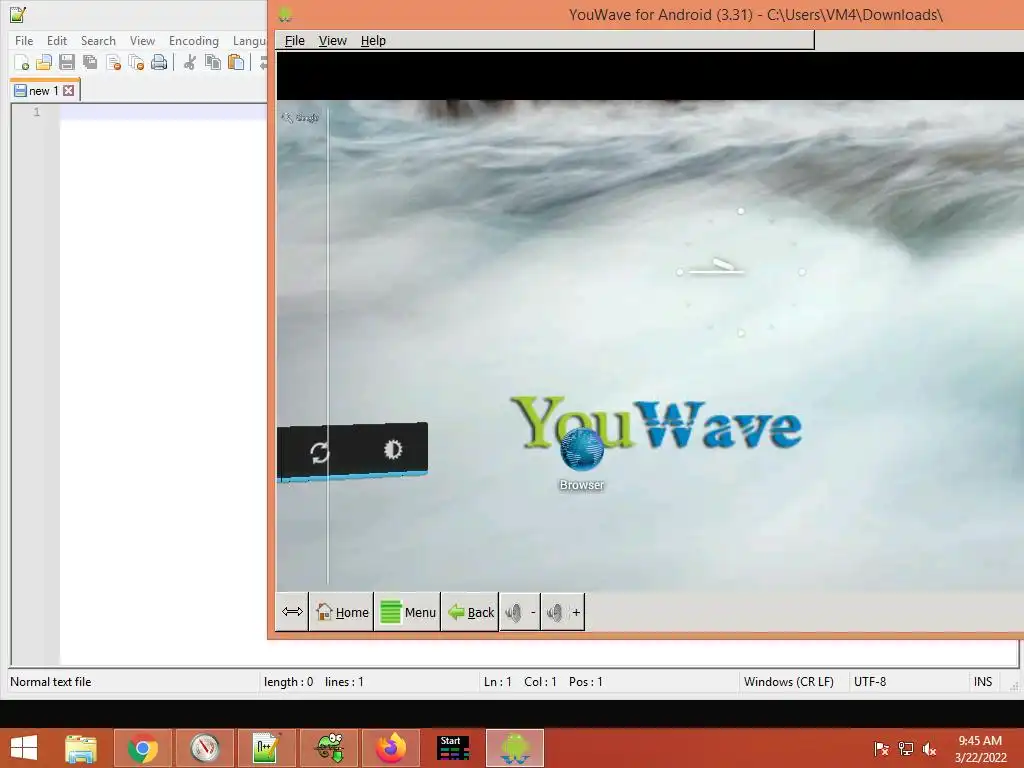Click the 'length : 0 lines : 1' status field
Viewport: 1024px width, 768px height.
pyautogui.click(x=313, y=682)
